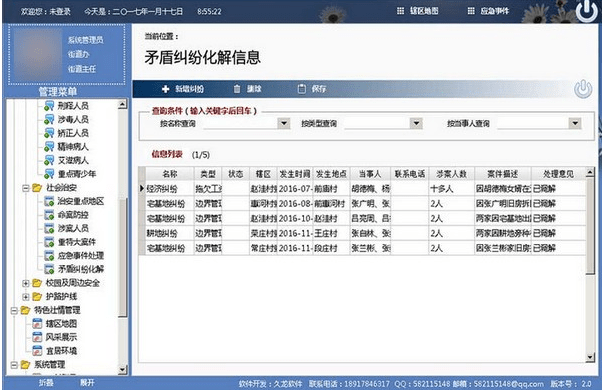Click the 折叠 button at bottom
Viewport: 605px width, 390px height.
point(46,383)
